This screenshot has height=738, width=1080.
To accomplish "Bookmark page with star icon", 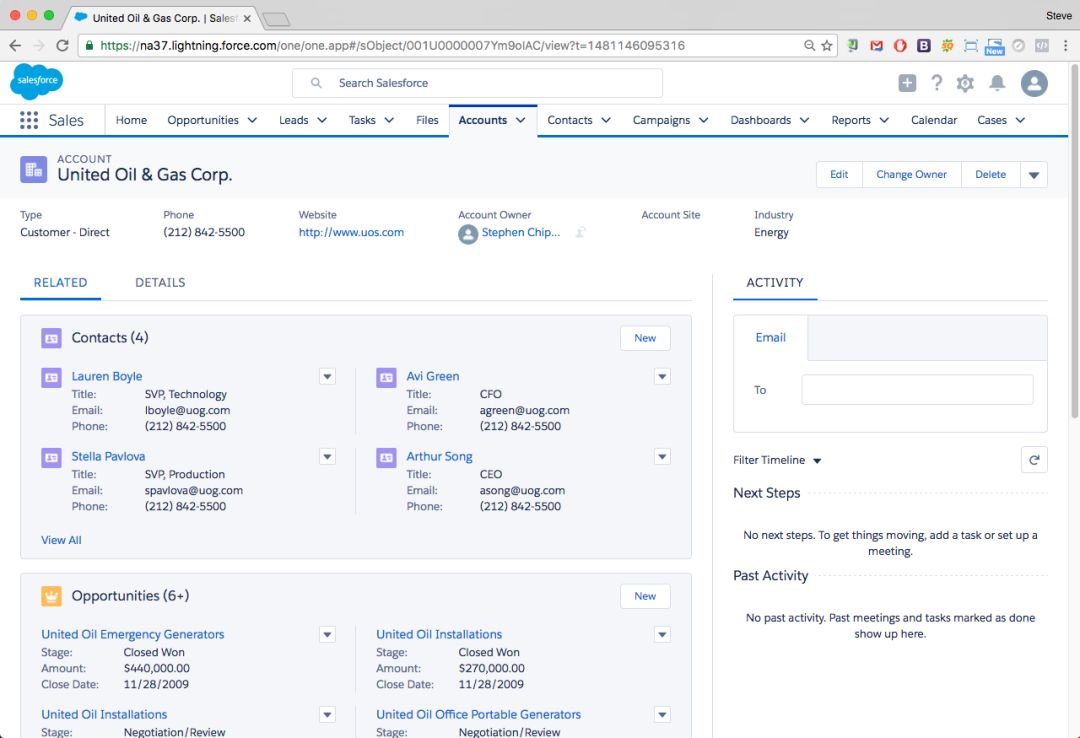I will 827,46.
